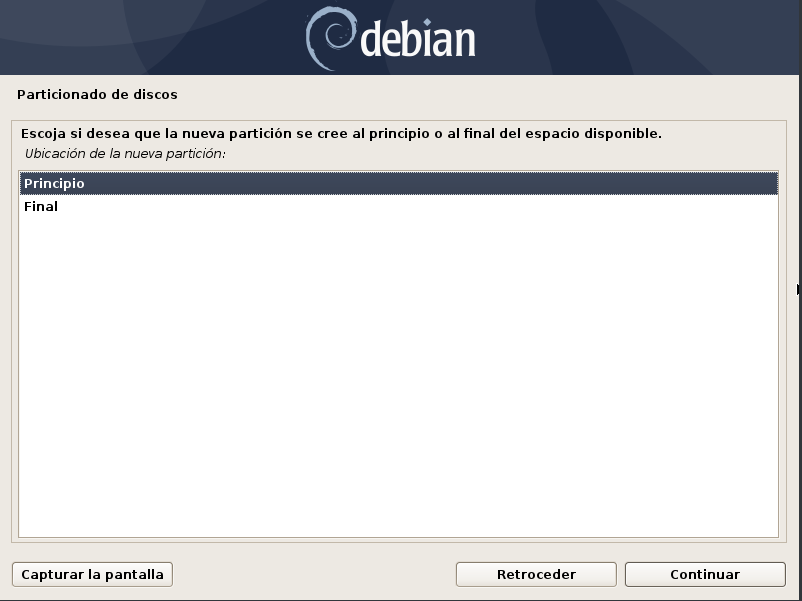Click the letter d starting the debian wordmark
This screenshot has height=601, width=802.
(372, 38)
